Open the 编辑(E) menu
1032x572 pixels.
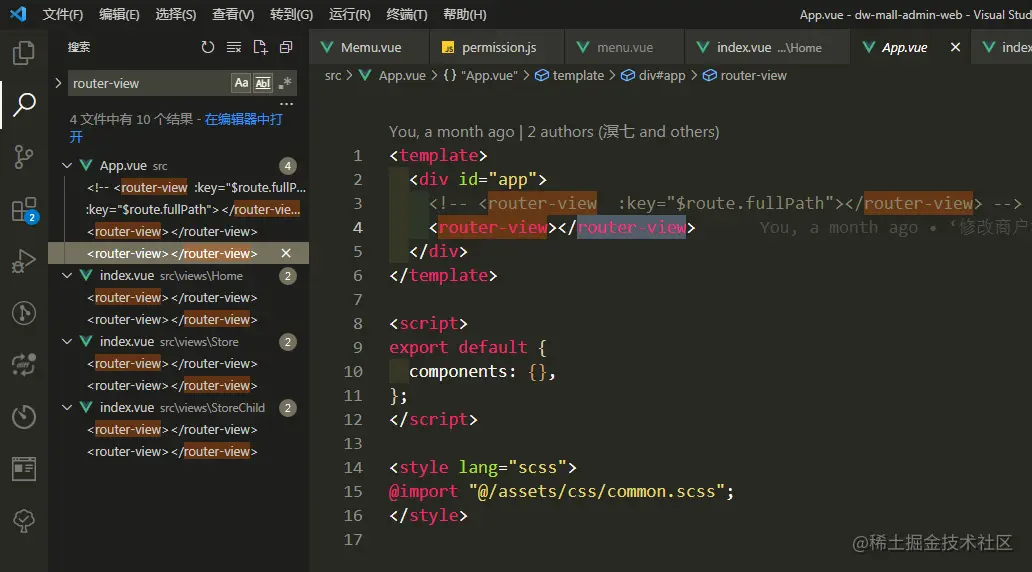[119, 14]
